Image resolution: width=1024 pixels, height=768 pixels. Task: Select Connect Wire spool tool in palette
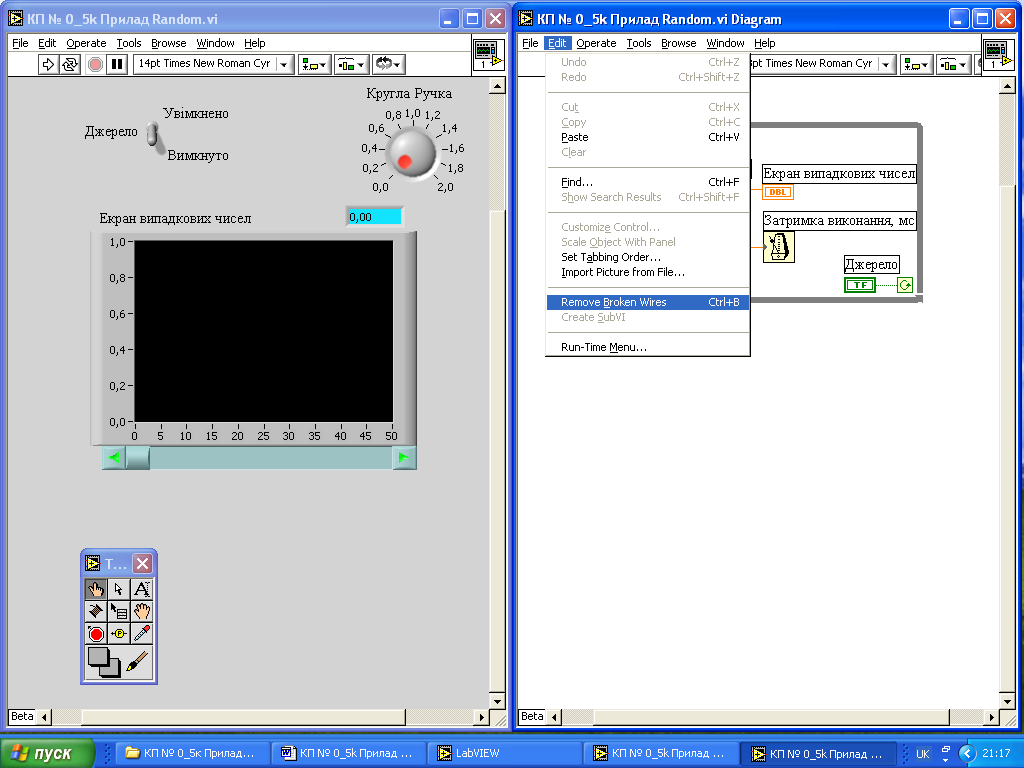[x=95, y=611]
